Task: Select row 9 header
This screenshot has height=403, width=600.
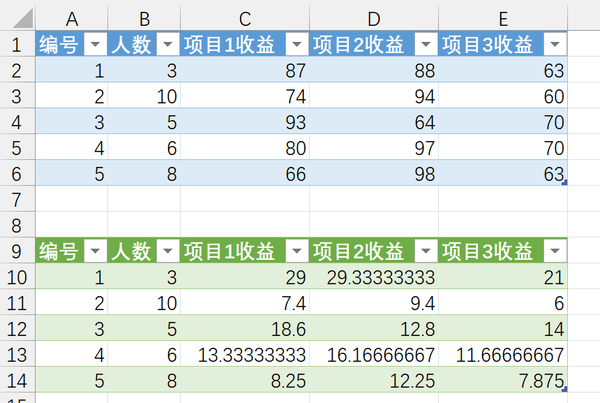Action: coord(17,251)
